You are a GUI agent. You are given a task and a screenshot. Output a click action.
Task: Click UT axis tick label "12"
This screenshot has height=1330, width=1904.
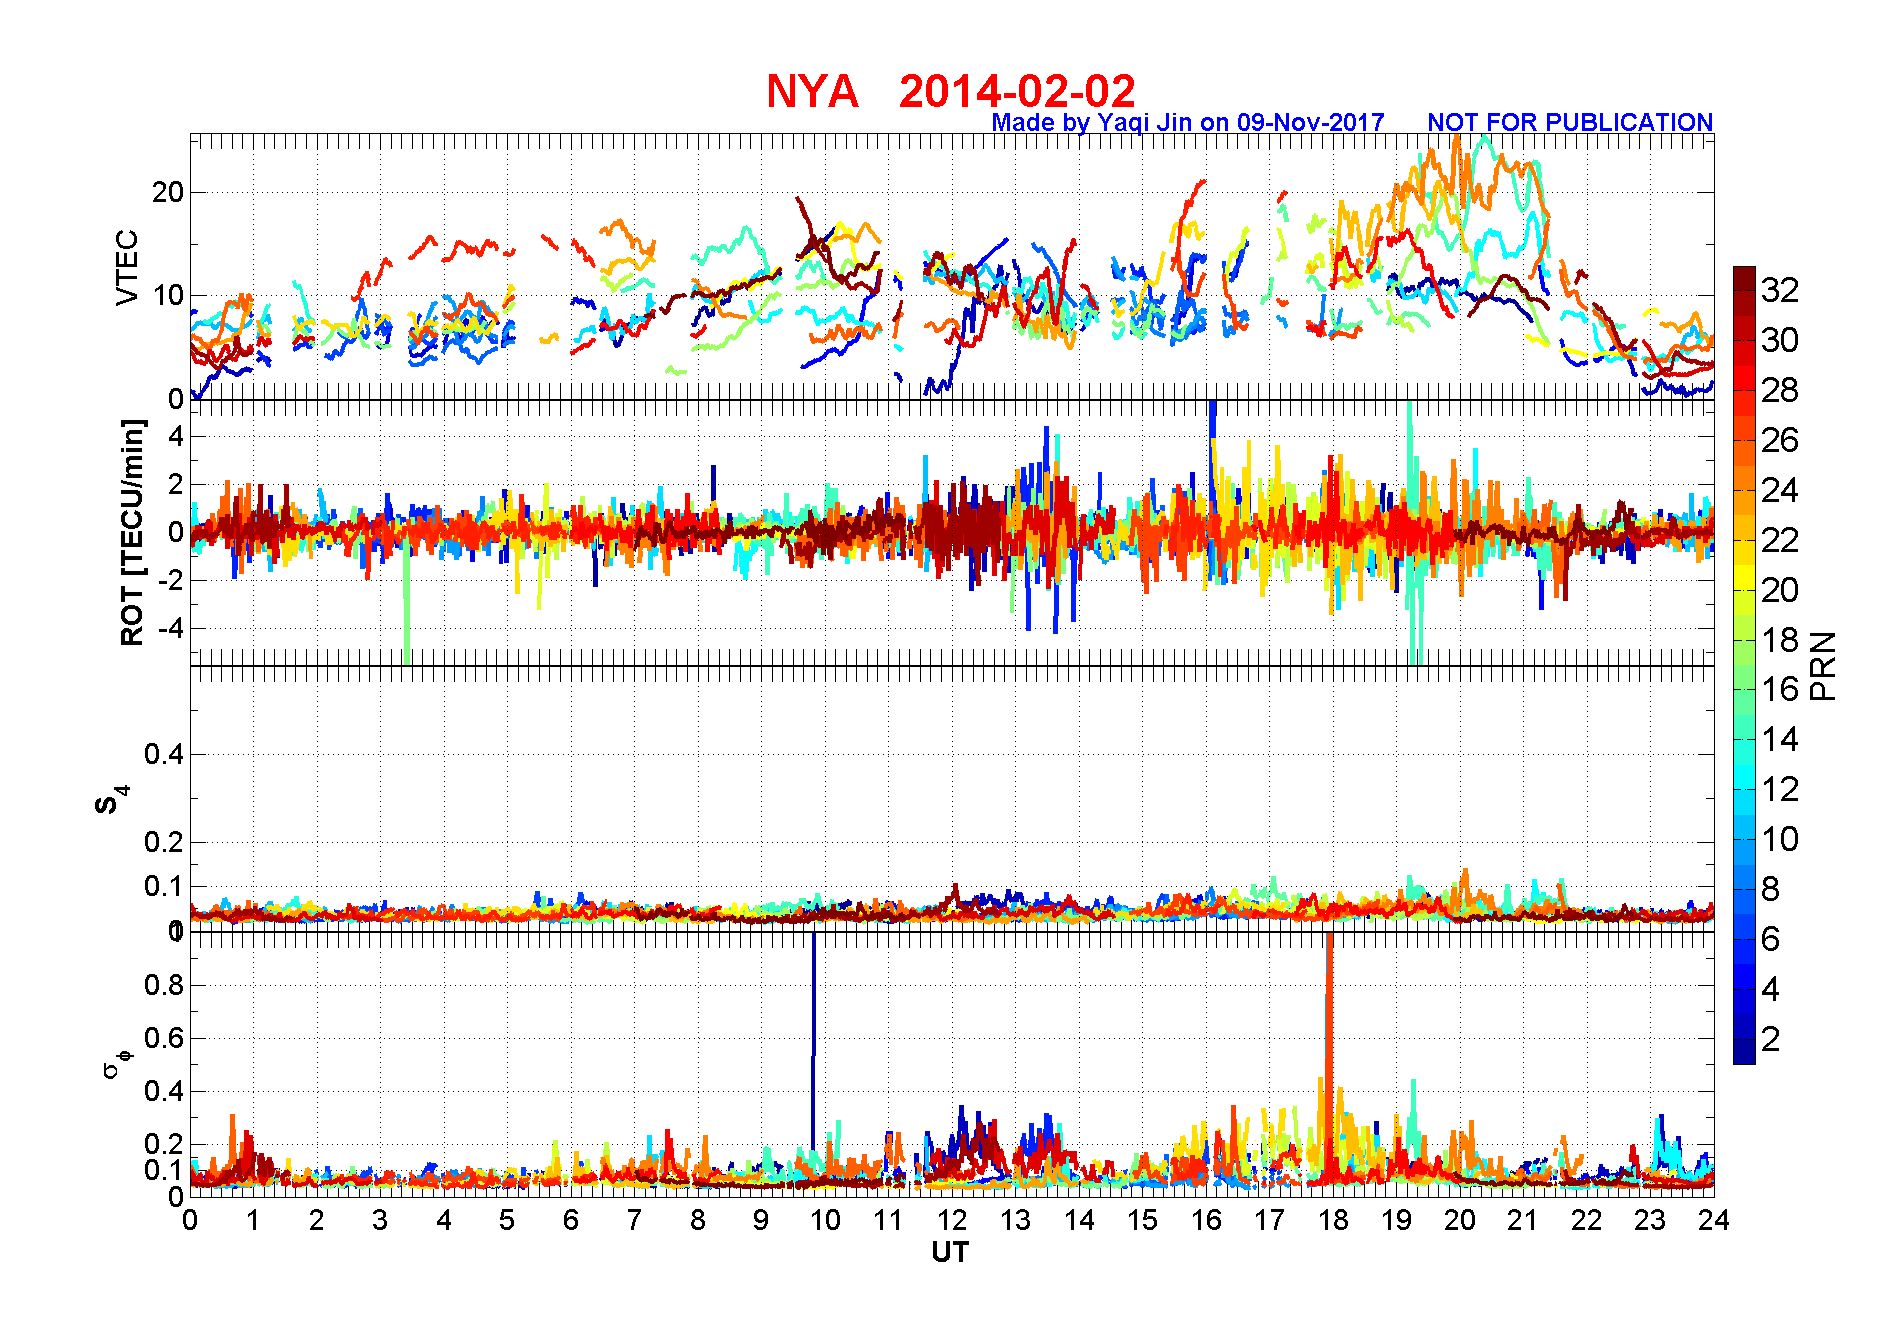click(952, 1220)
